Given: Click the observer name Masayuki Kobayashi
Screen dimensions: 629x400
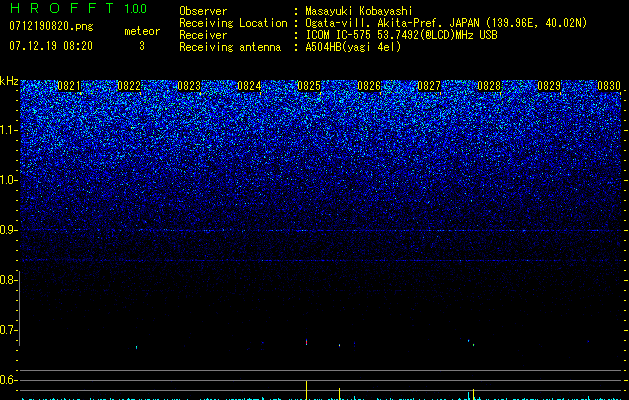Looking at the screenshot, I should click(x=359, y=11).
